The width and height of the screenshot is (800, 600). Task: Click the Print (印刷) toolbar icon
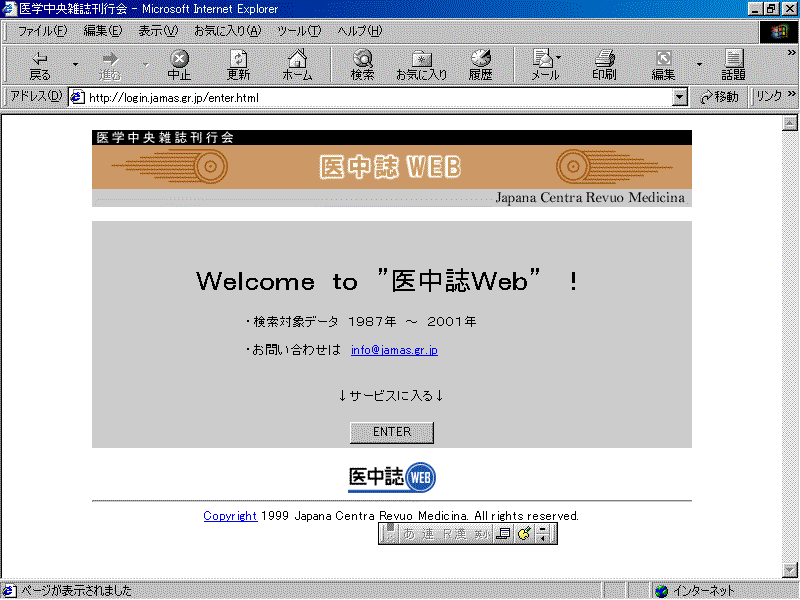[x=605, y=65]
